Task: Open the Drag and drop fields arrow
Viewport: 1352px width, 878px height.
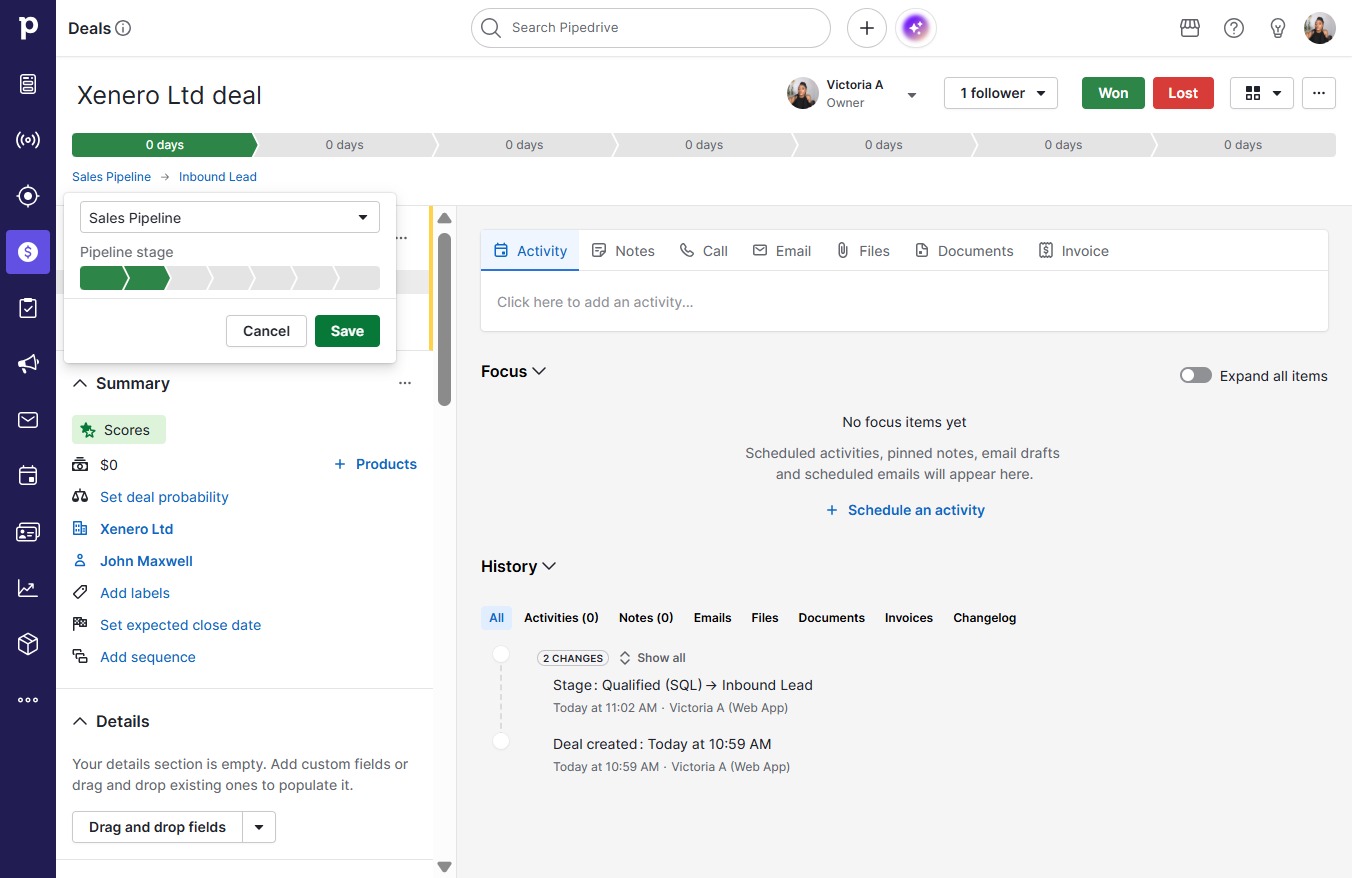Action: coord(259,827)
